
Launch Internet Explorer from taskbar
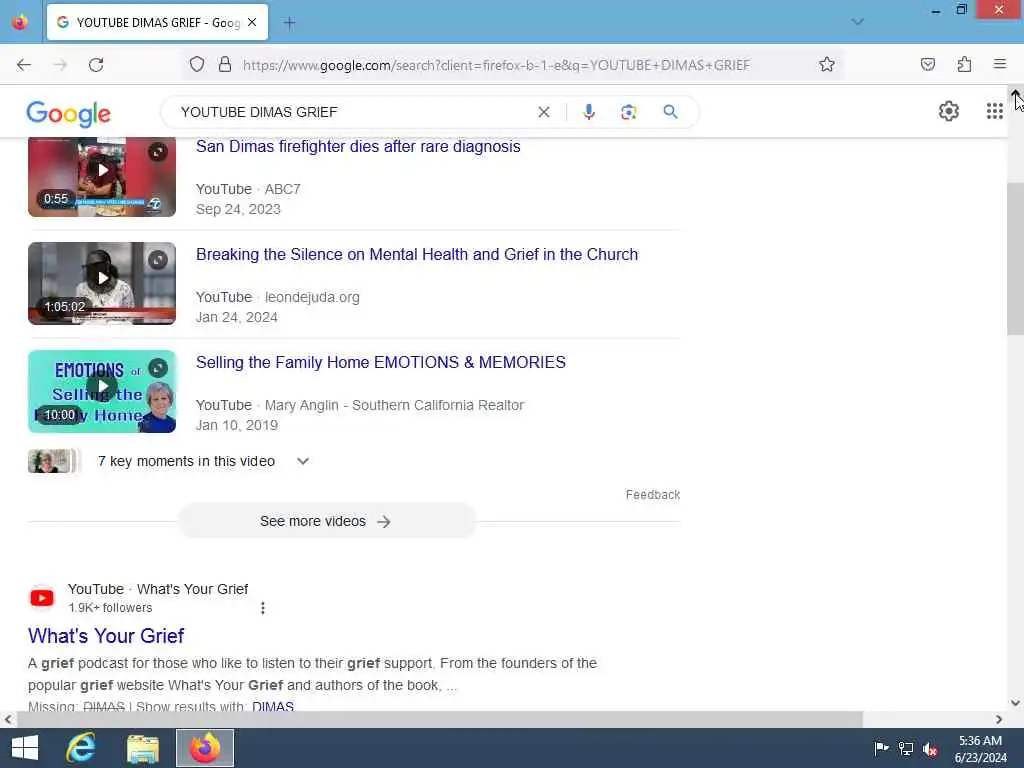(81, 748)
